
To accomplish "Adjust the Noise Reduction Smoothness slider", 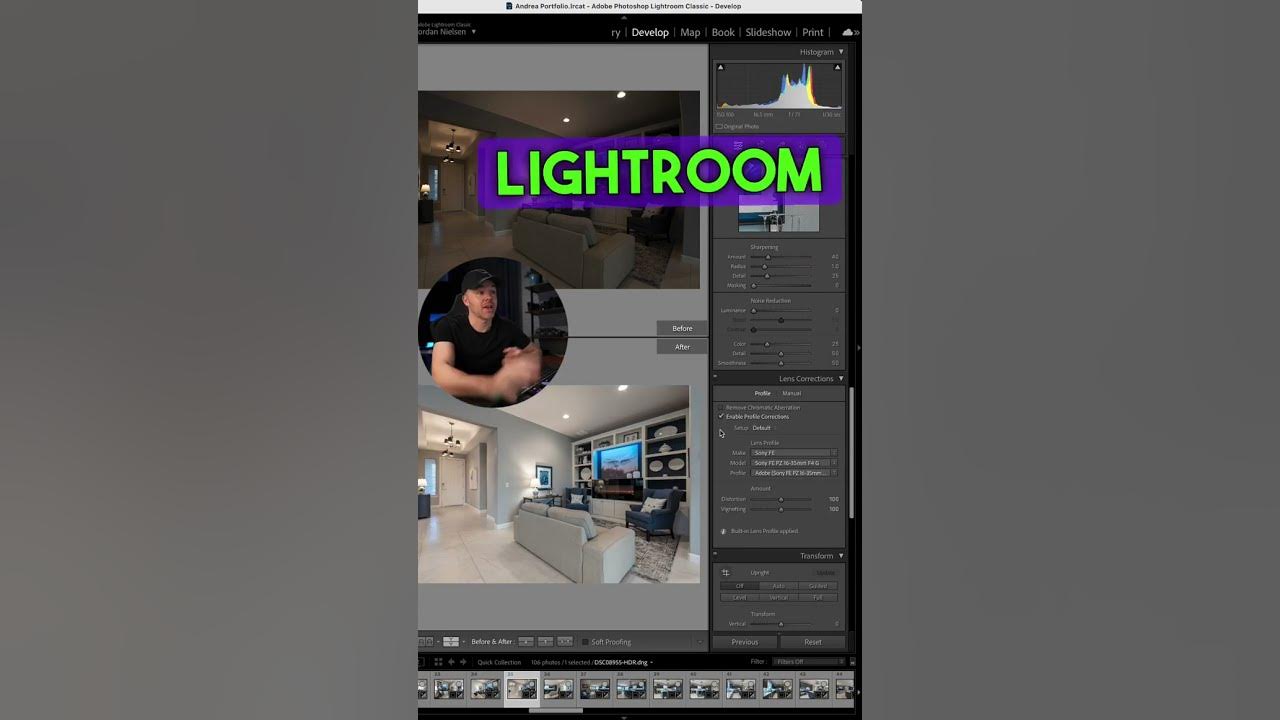I will pos(781,363).
